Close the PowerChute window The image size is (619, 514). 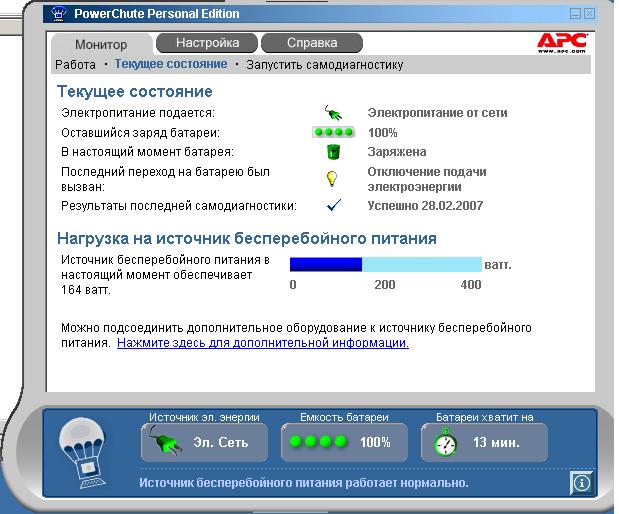coord(589,14)
